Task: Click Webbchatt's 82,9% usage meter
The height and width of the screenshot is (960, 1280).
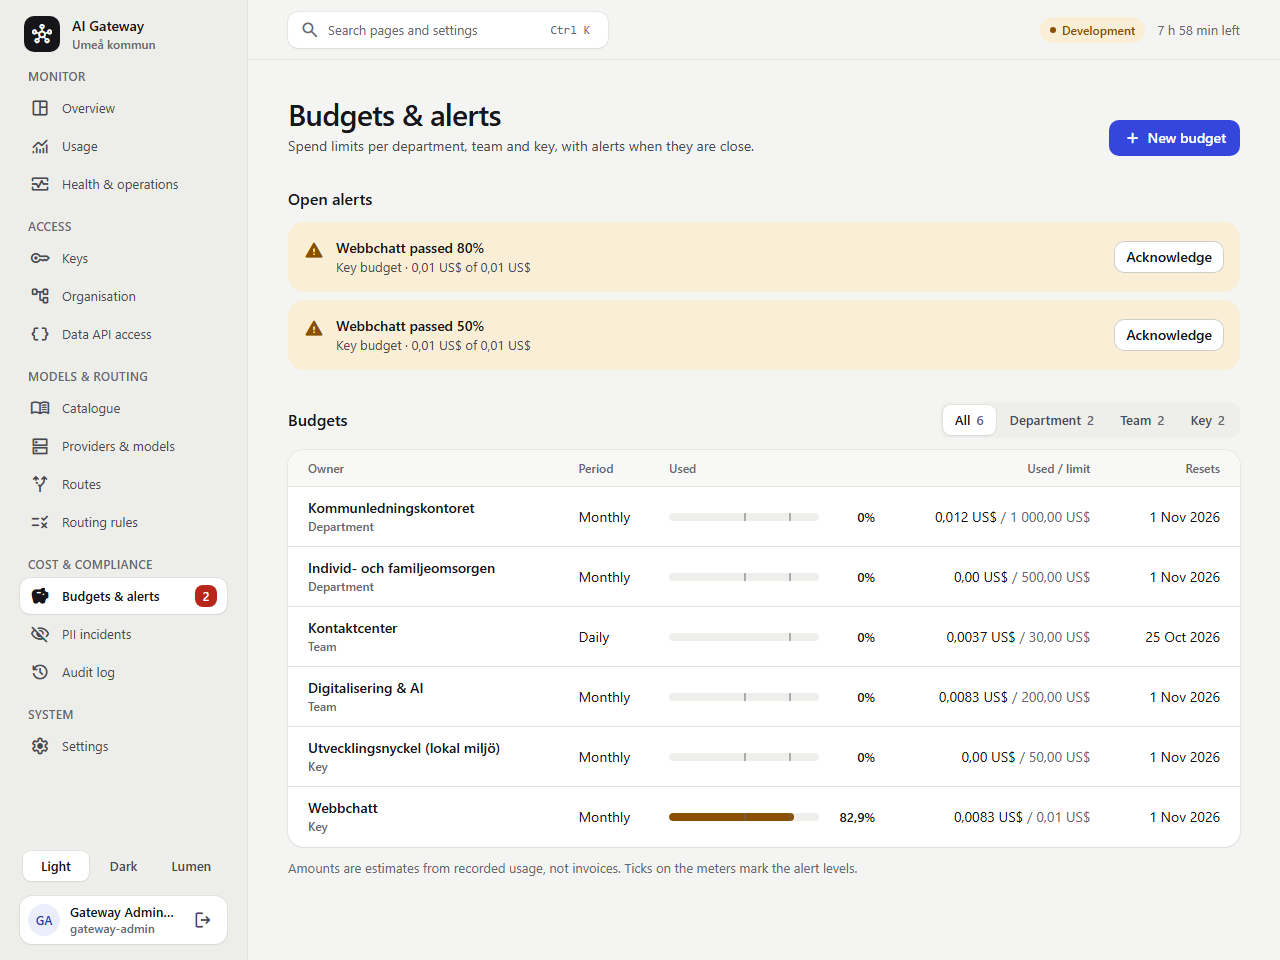Action: point(744,817)
